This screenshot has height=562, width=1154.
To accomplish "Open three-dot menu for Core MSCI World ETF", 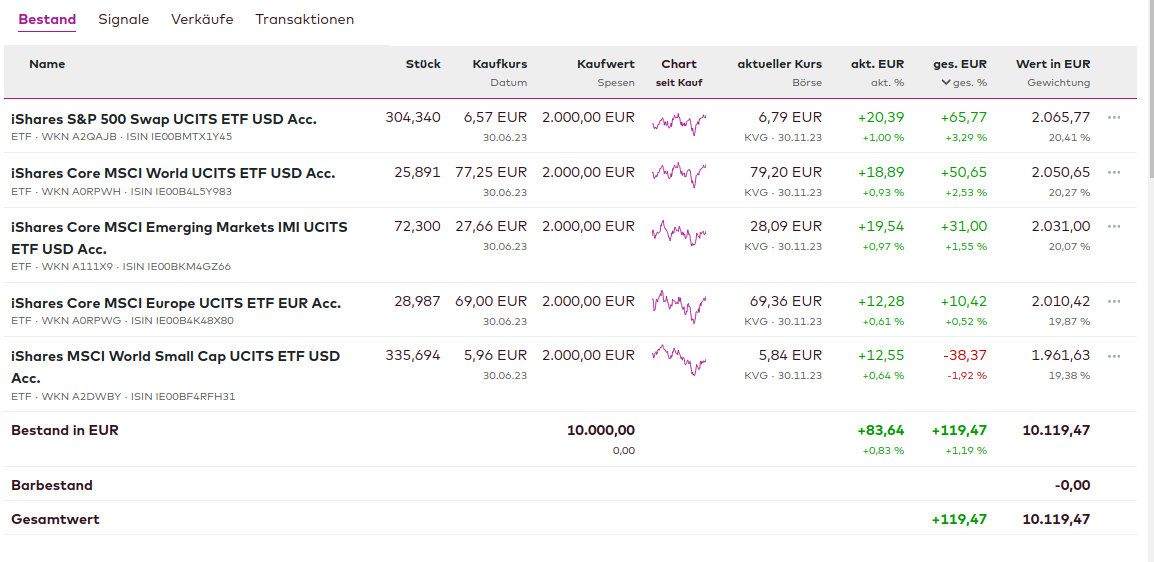I will (1114, 172).
